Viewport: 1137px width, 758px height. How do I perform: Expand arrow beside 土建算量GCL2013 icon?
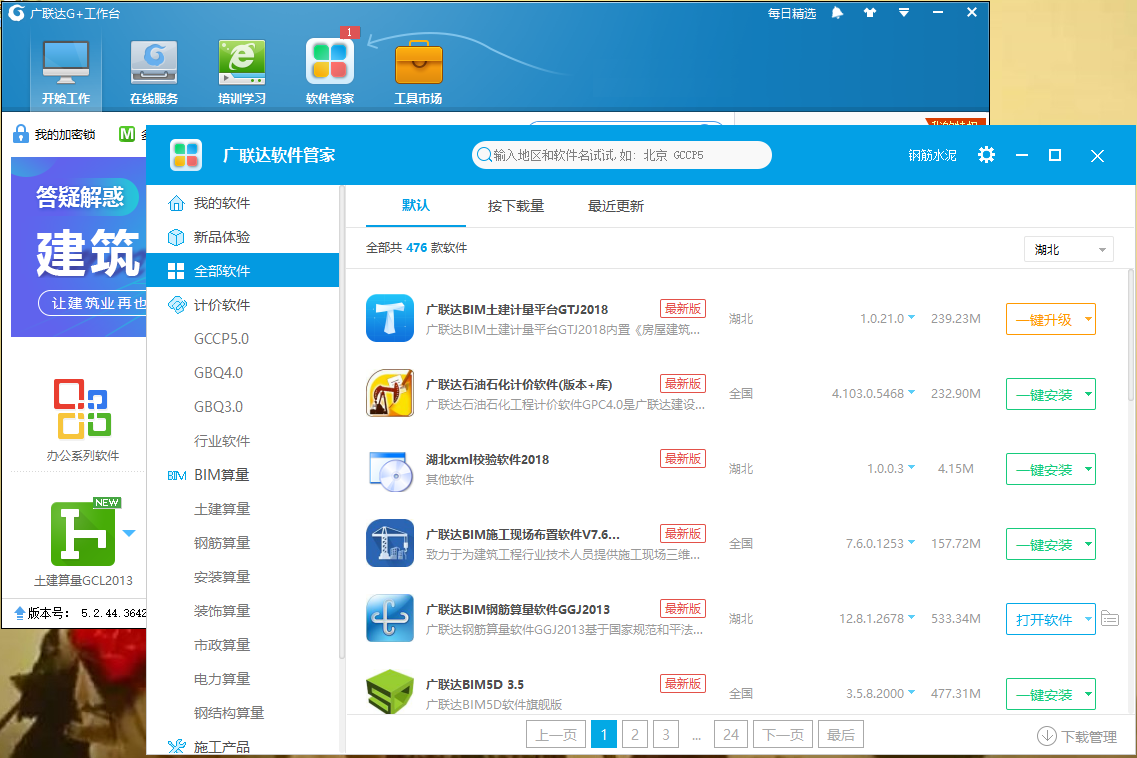click(129, 533)
